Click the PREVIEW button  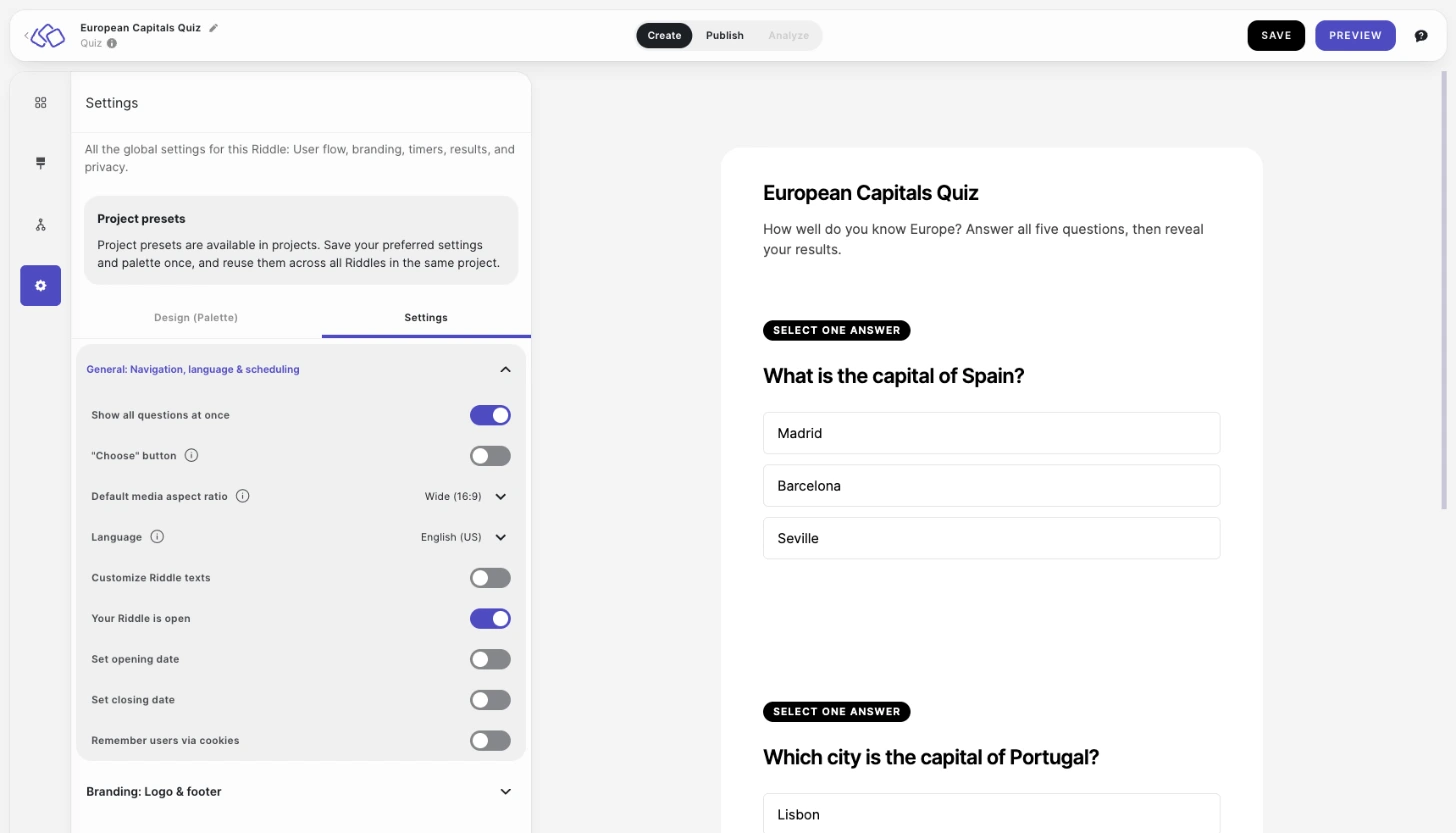(x=1355, y=36)
